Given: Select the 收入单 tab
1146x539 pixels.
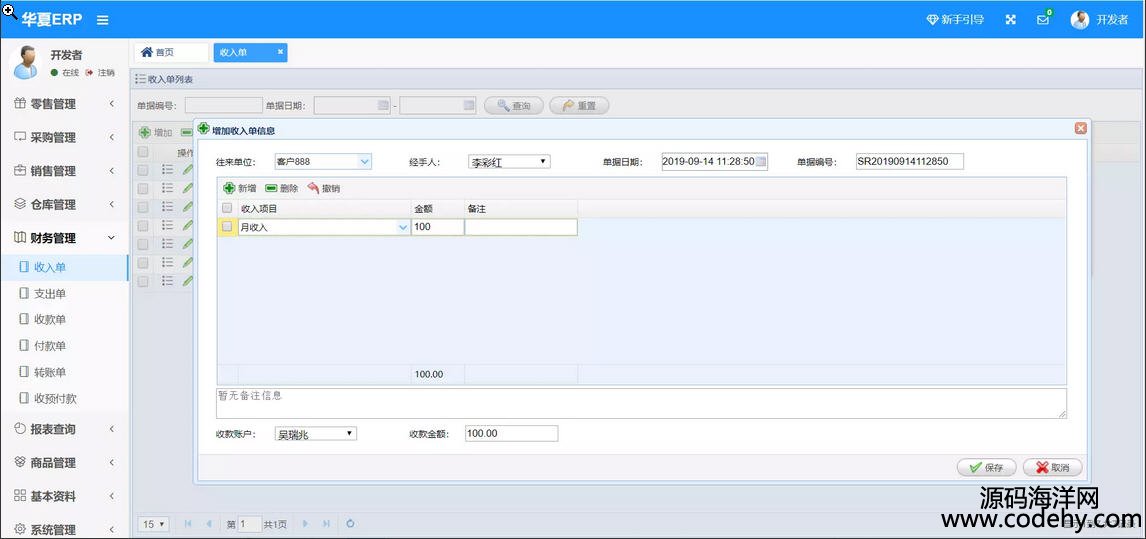Looking at the screenshot, I should click(250, 53).
